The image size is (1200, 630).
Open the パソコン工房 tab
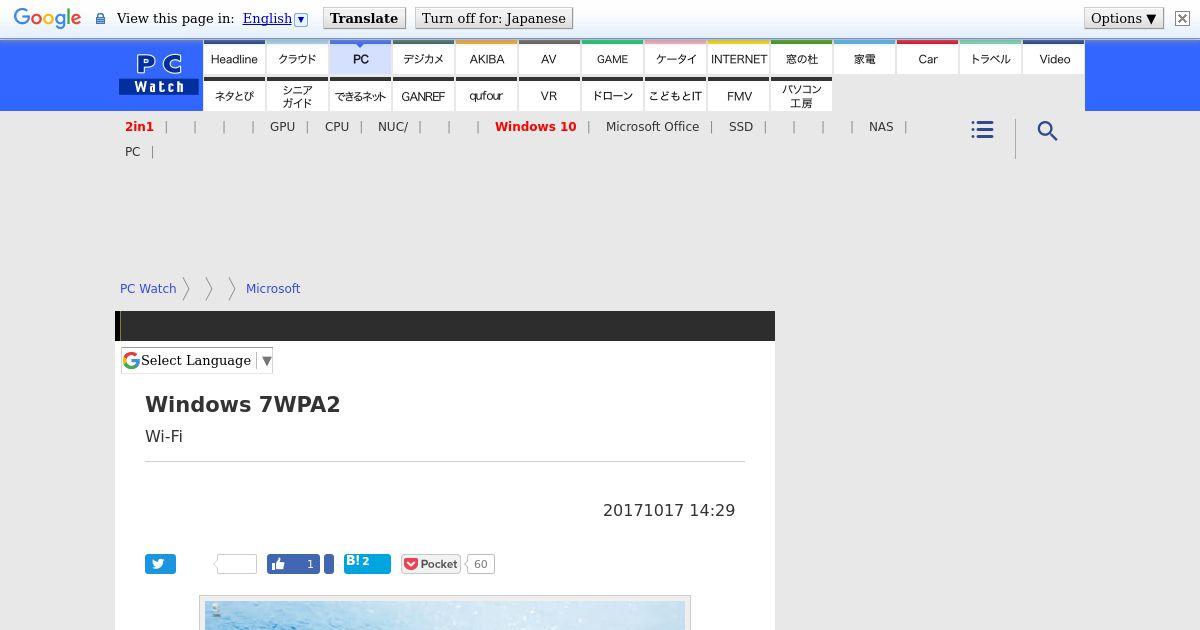pyautogui.click(x=801, y=95)
